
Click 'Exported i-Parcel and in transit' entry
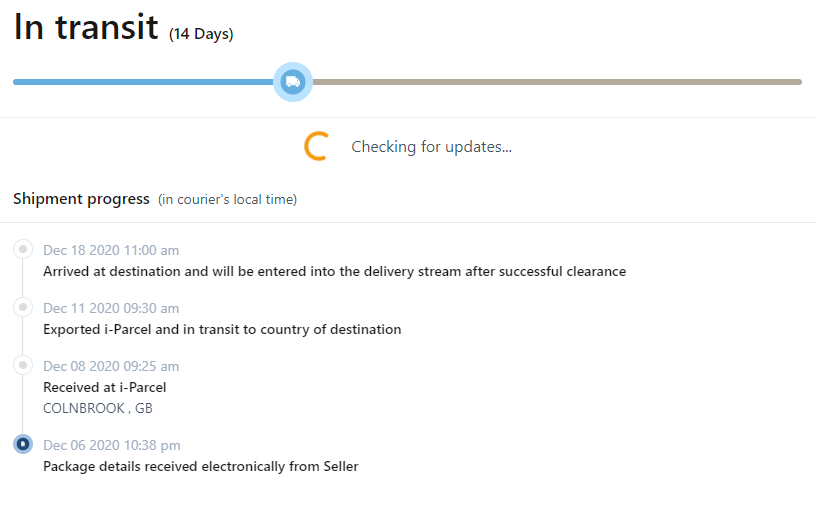pyautogui.click(x=222, y=330)
